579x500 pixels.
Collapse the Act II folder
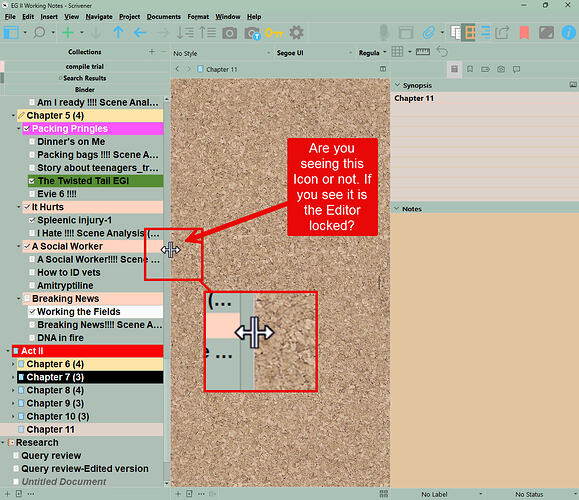(8, 351)
